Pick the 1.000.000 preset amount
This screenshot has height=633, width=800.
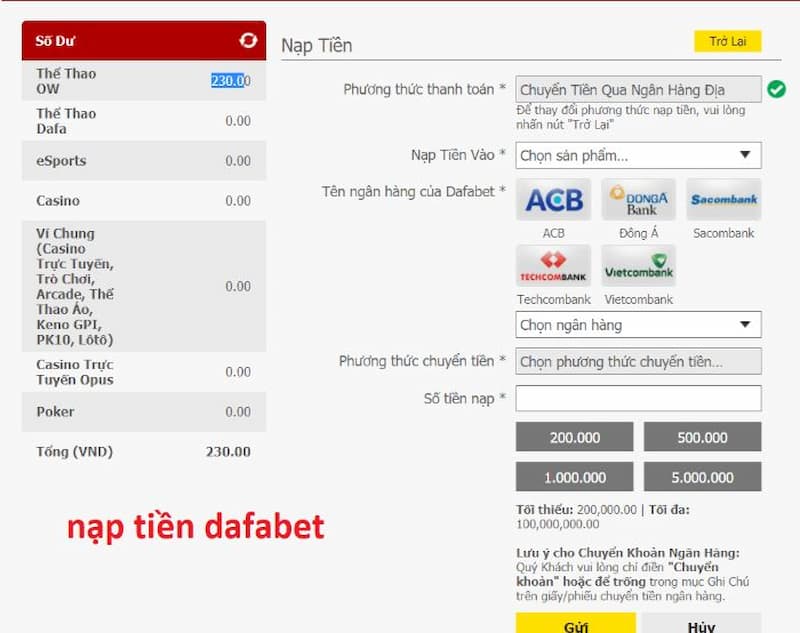(x=574, y=477)
